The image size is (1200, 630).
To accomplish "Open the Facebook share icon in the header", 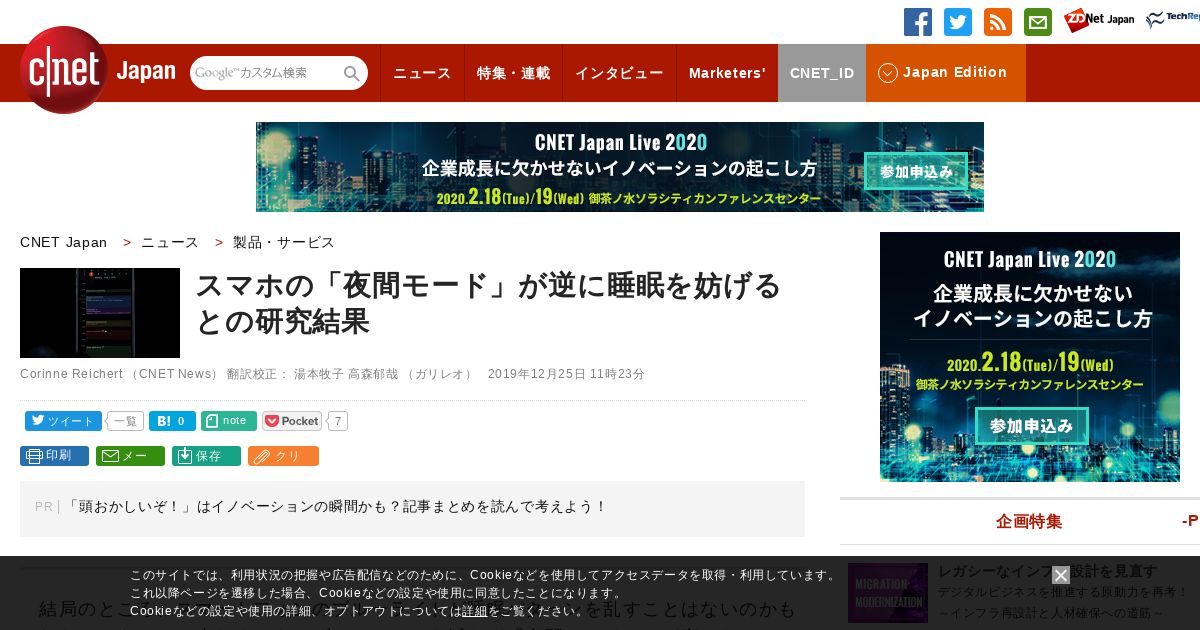I will click(918, 22).
